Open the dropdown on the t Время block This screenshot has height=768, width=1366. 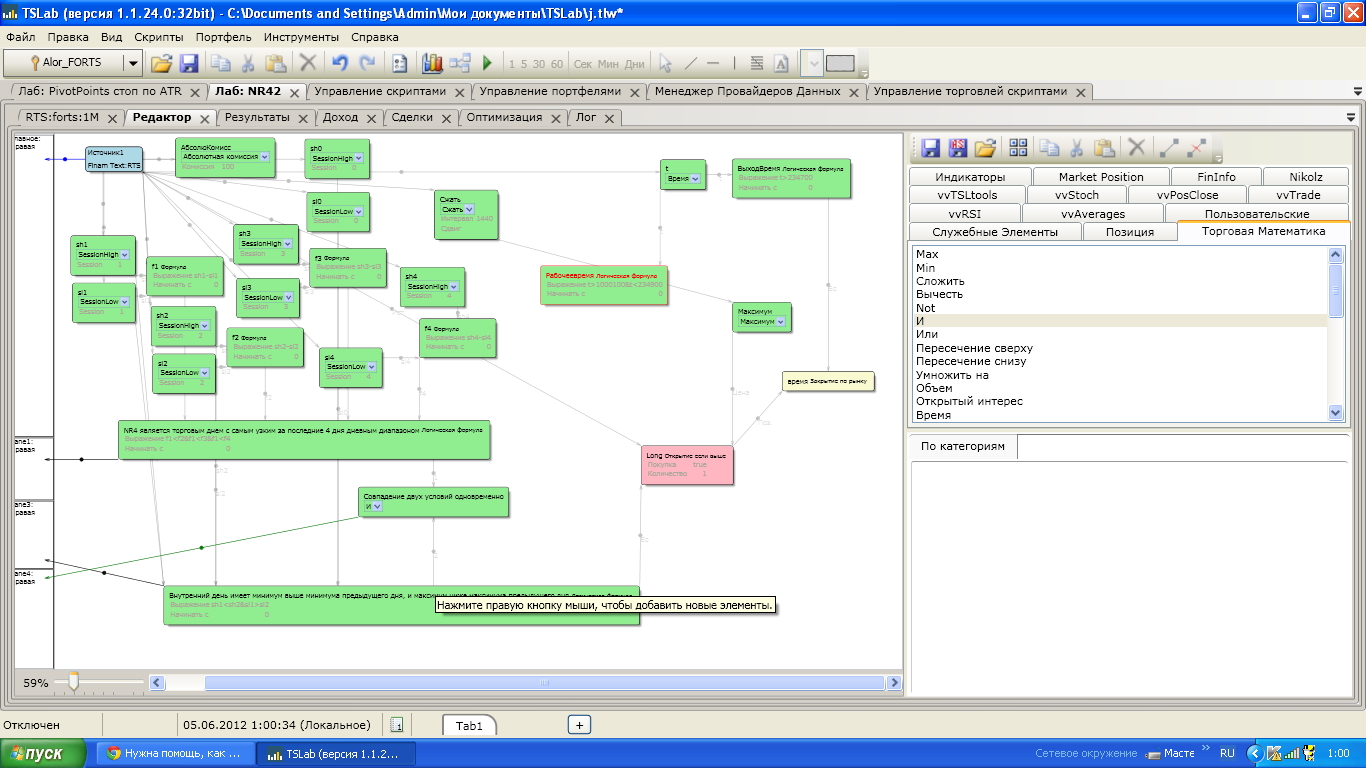click(x=694, y=178)
